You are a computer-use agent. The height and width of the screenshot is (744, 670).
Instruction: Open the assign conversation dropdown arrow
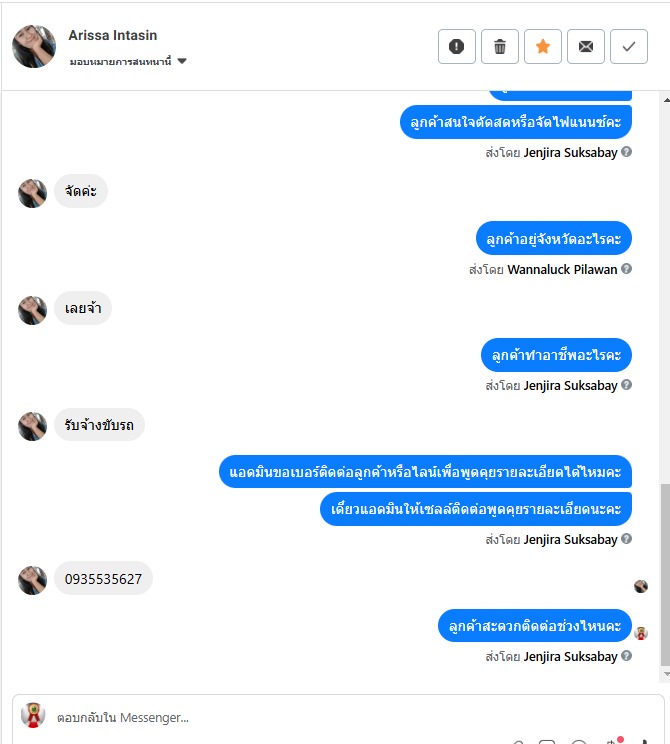182,61
